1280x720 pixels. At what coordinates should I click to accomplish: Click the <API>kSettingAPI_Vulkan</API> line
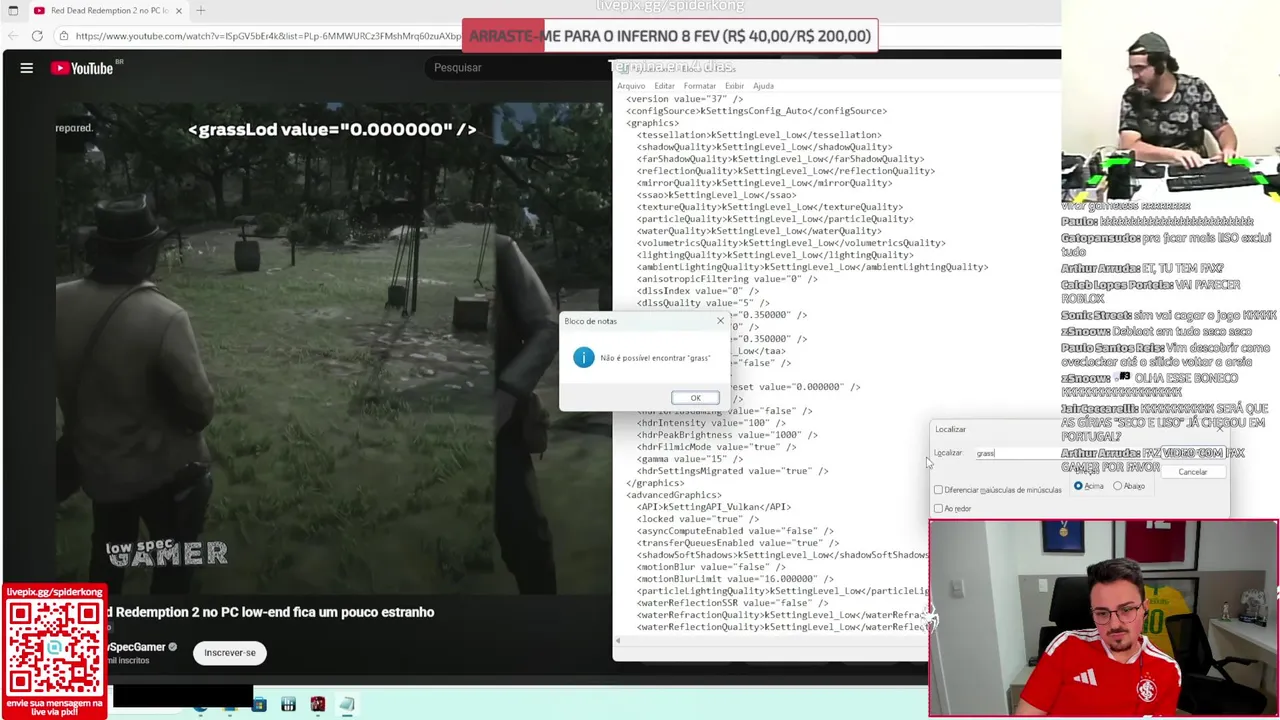click(x=714, y=507)
